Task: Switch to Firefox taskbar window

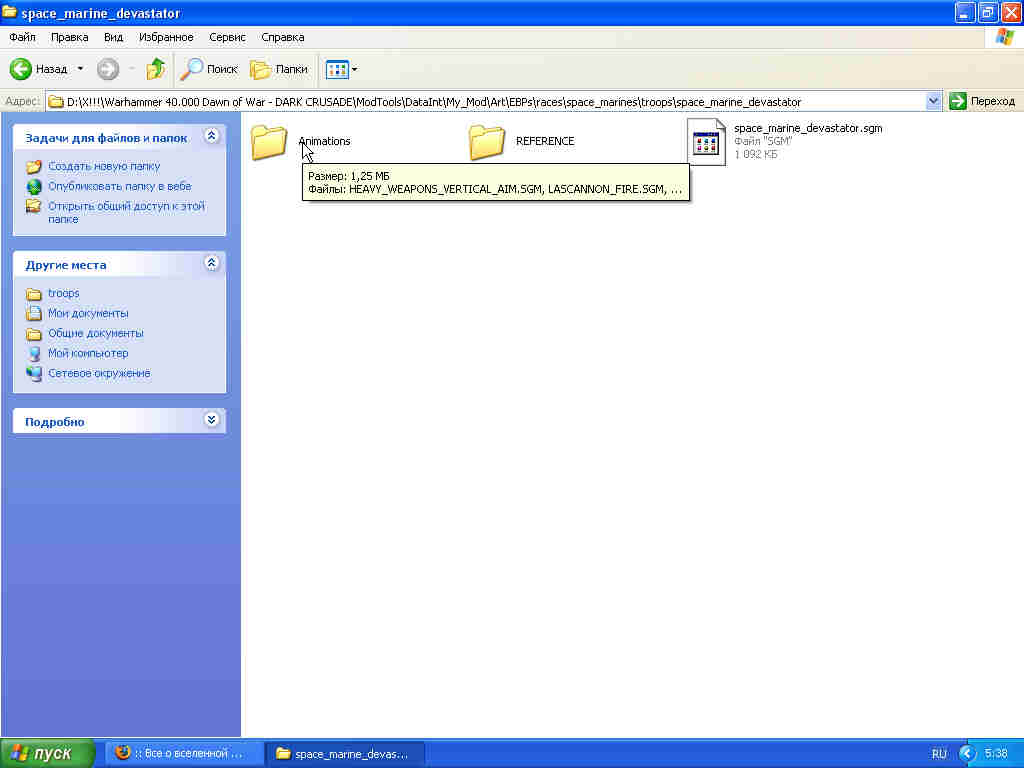Action: point(184,754)
